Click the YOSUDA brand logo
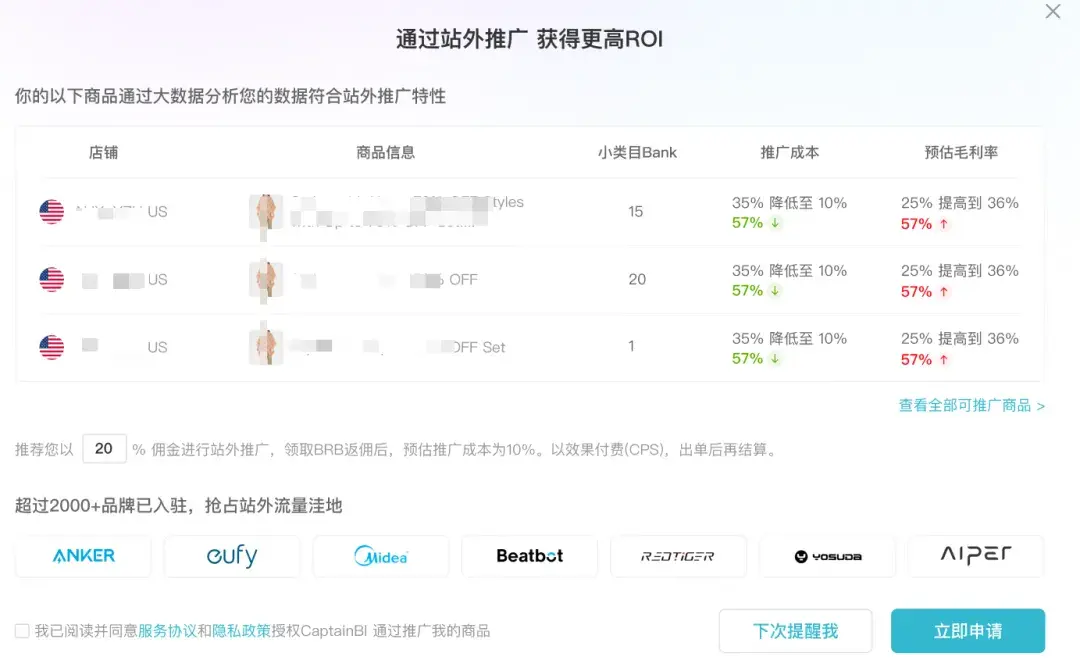 [827, 556]
